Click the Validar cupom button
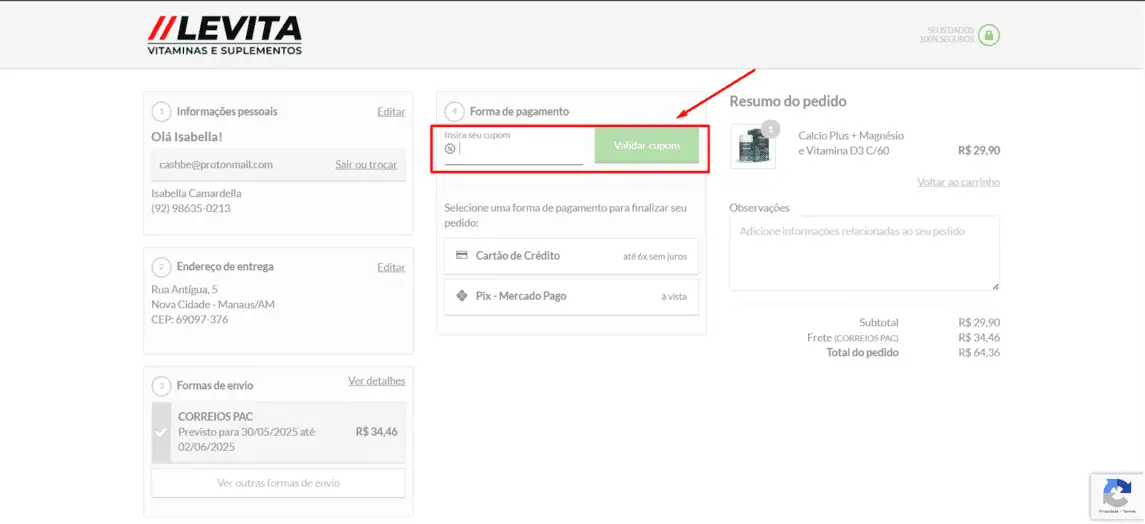1145x524 pixels. 646,145
